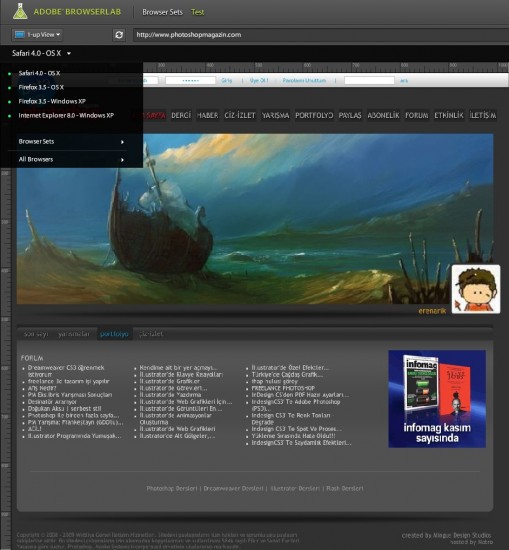509x550 pixels.
Task: Open the FORUM navigation item
Action: coord(416,115)
